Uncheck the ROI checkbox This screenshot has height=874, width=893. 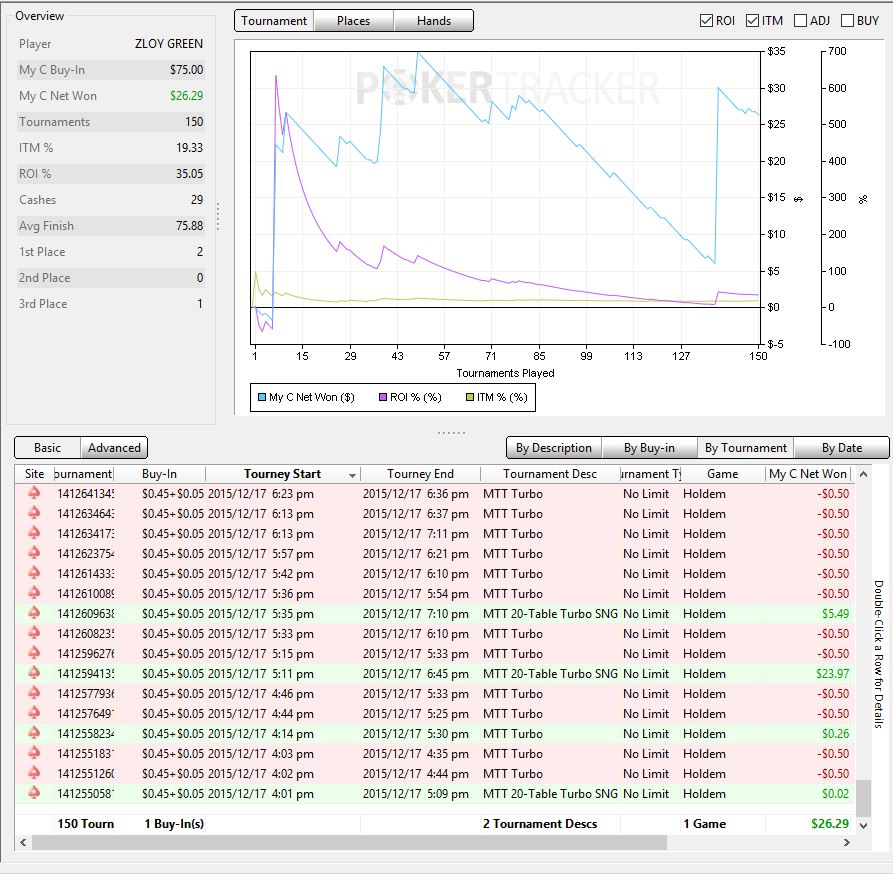(x=707, y=20)
